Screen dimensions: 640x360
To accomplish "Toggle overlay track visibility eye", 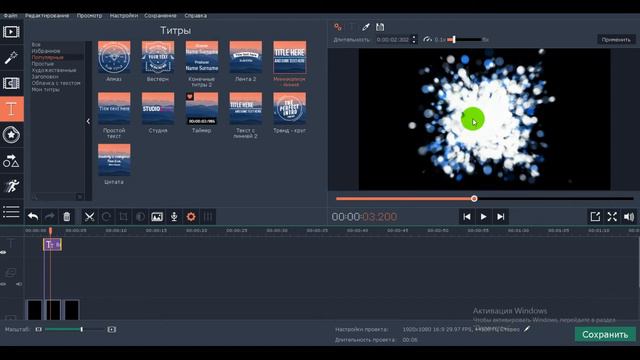I will (x=3, y=284).
